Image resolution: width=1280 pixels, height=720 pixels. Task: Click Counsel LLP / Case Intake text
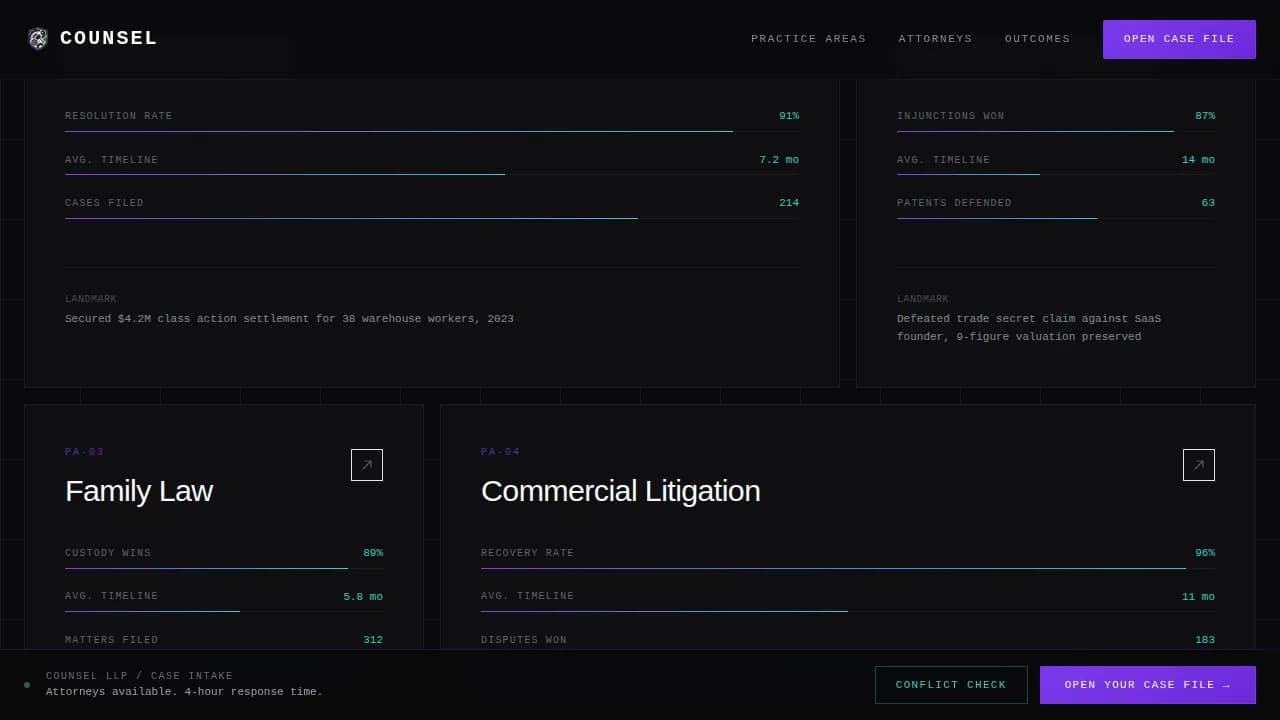(x=139, y=676)
